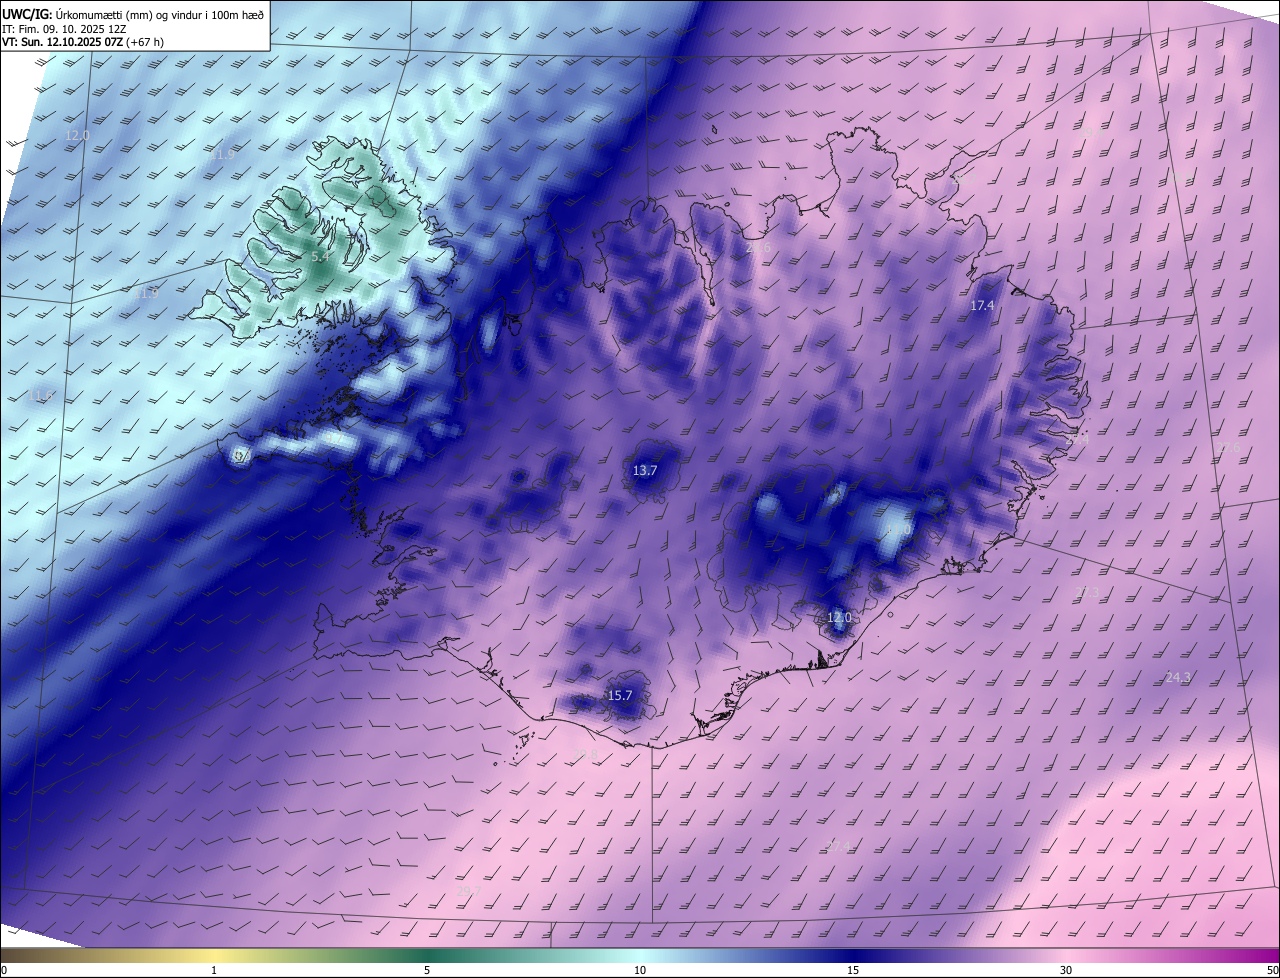Click the 27.3 value off the southeast coast
Image resolution: width=1280 pixels, height=978 pixels.
[x=1087, y=593]
